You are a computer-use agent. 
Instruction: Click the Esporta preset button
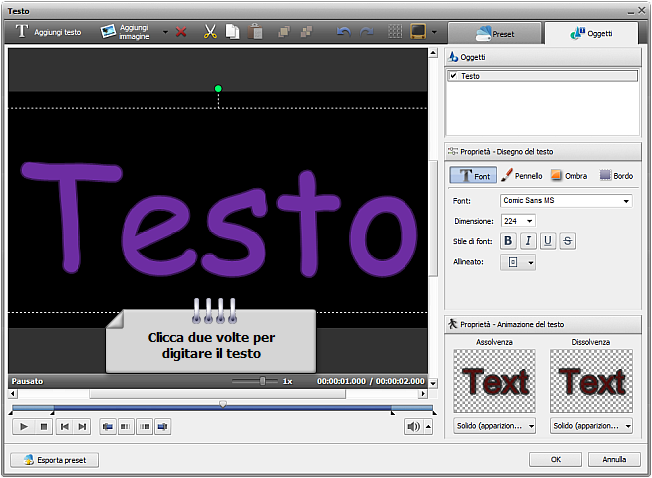[55, 460]
